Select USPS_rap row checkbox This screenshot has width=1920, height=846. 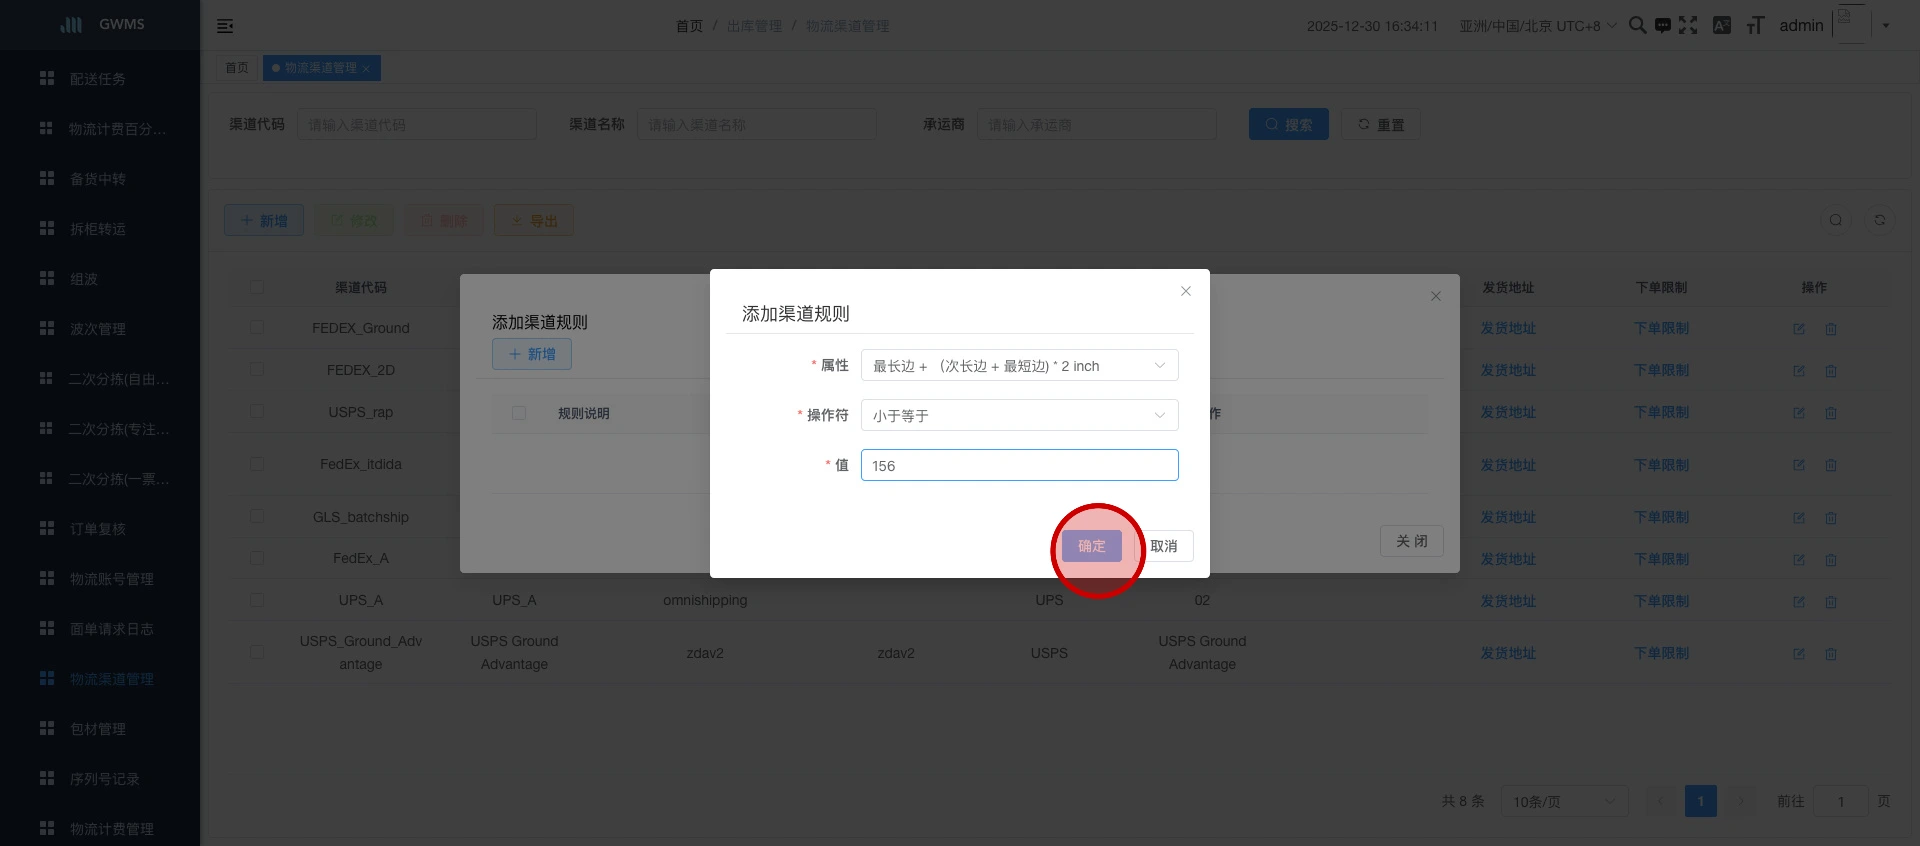click(x=257, y=412)
